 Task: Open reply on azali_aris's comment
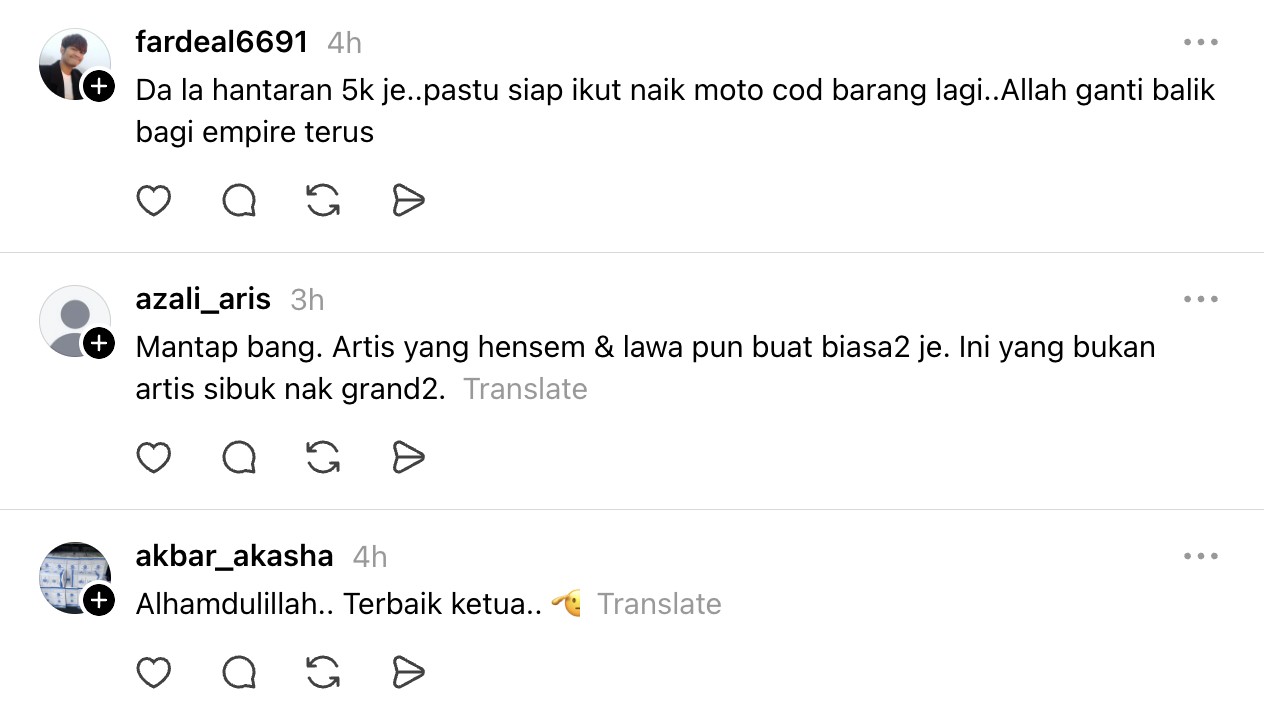coord(239,458)
